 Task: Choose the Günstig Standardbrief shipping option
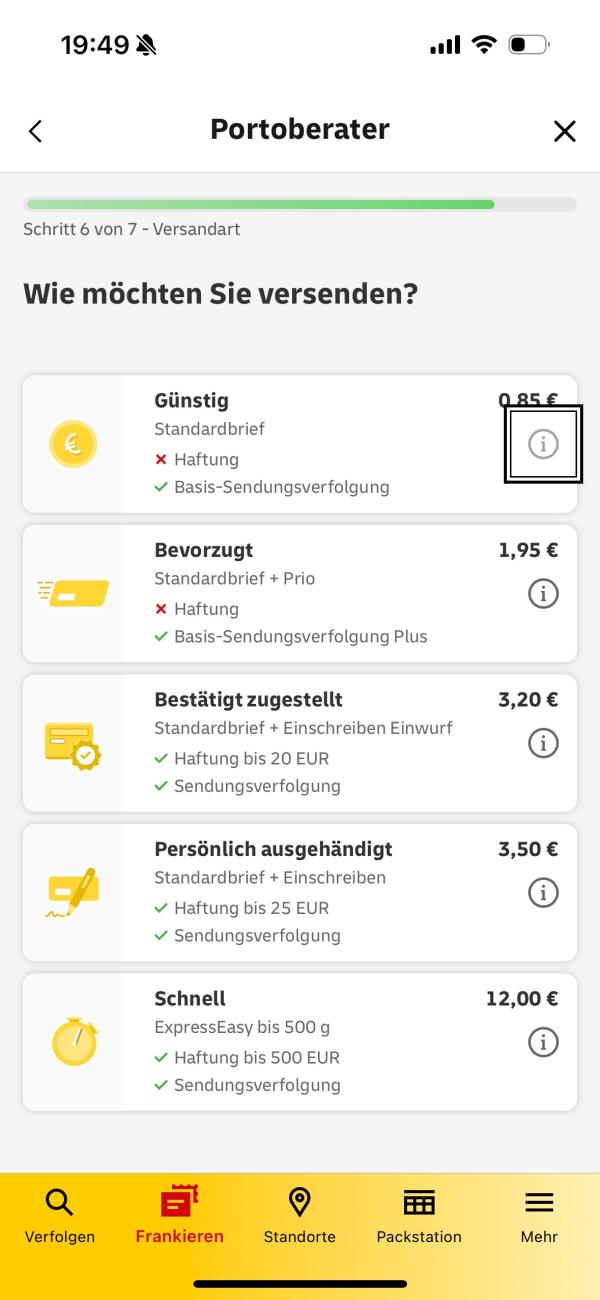click(x=300, y=444)
